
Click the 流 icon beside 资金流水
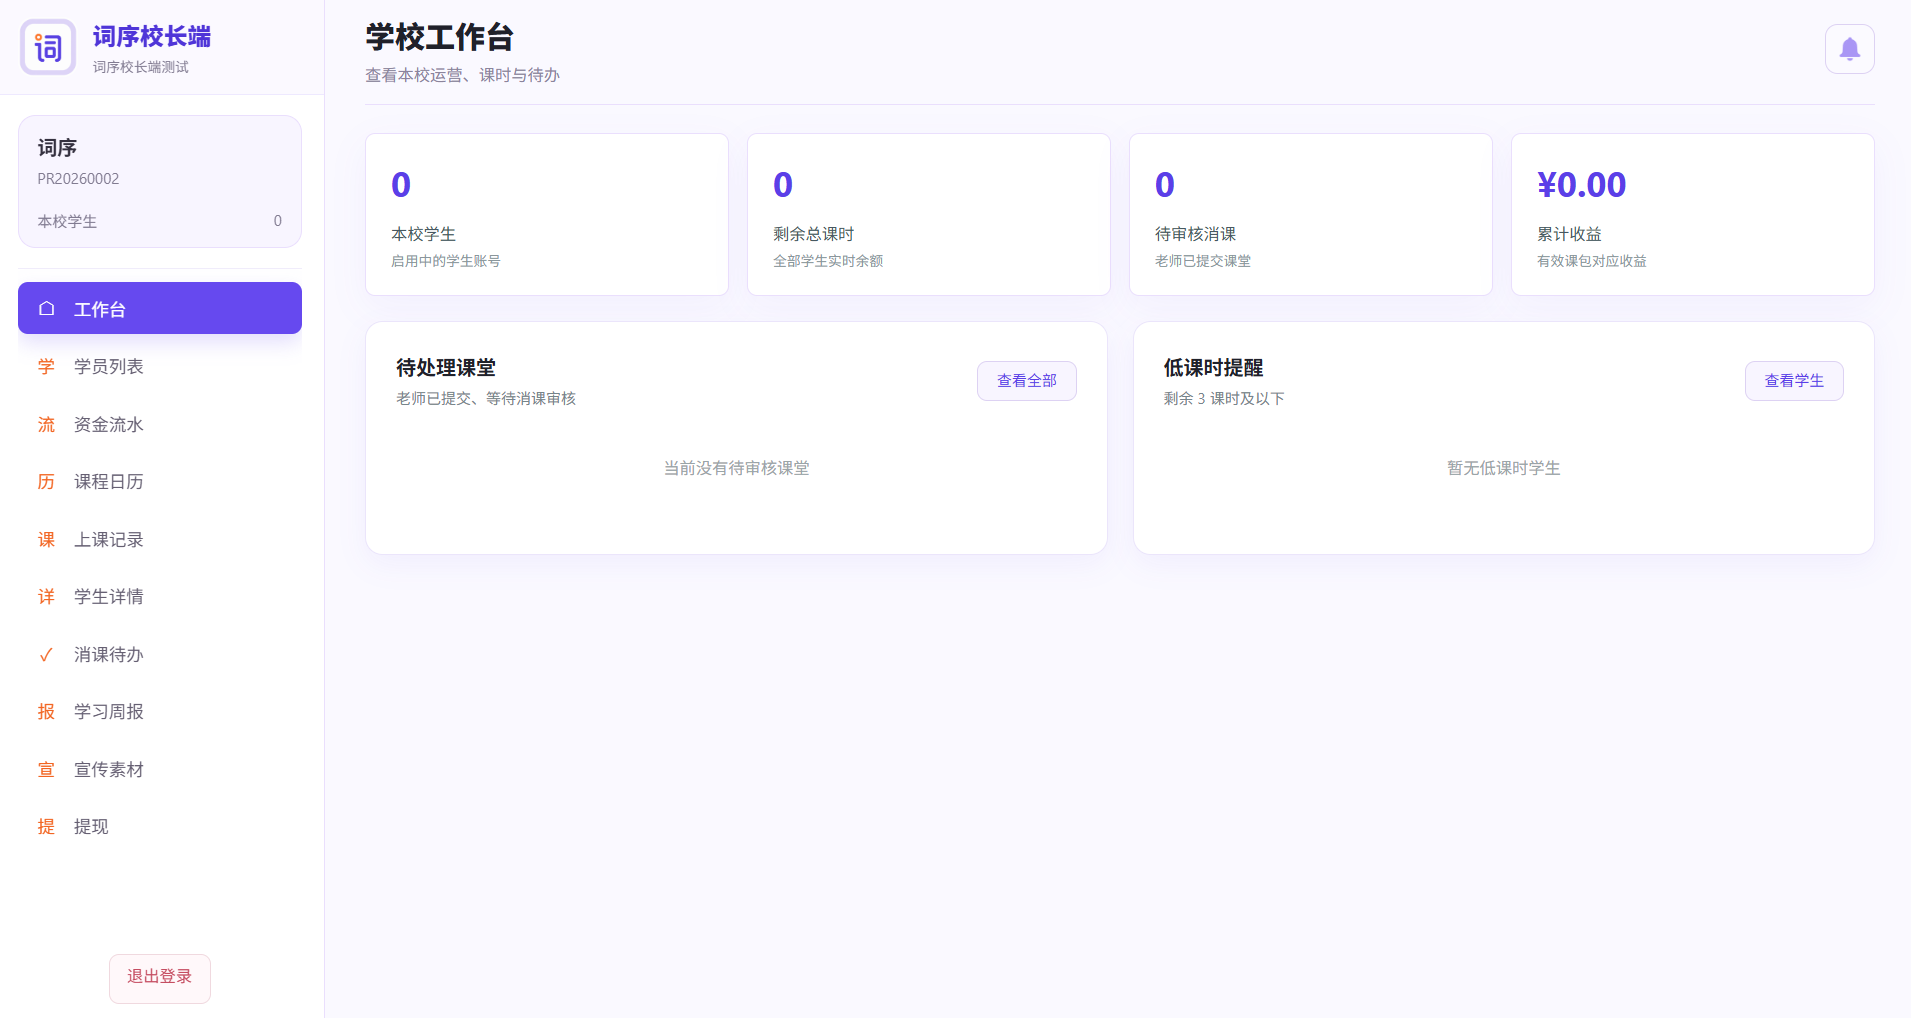[x=46, y=425]
